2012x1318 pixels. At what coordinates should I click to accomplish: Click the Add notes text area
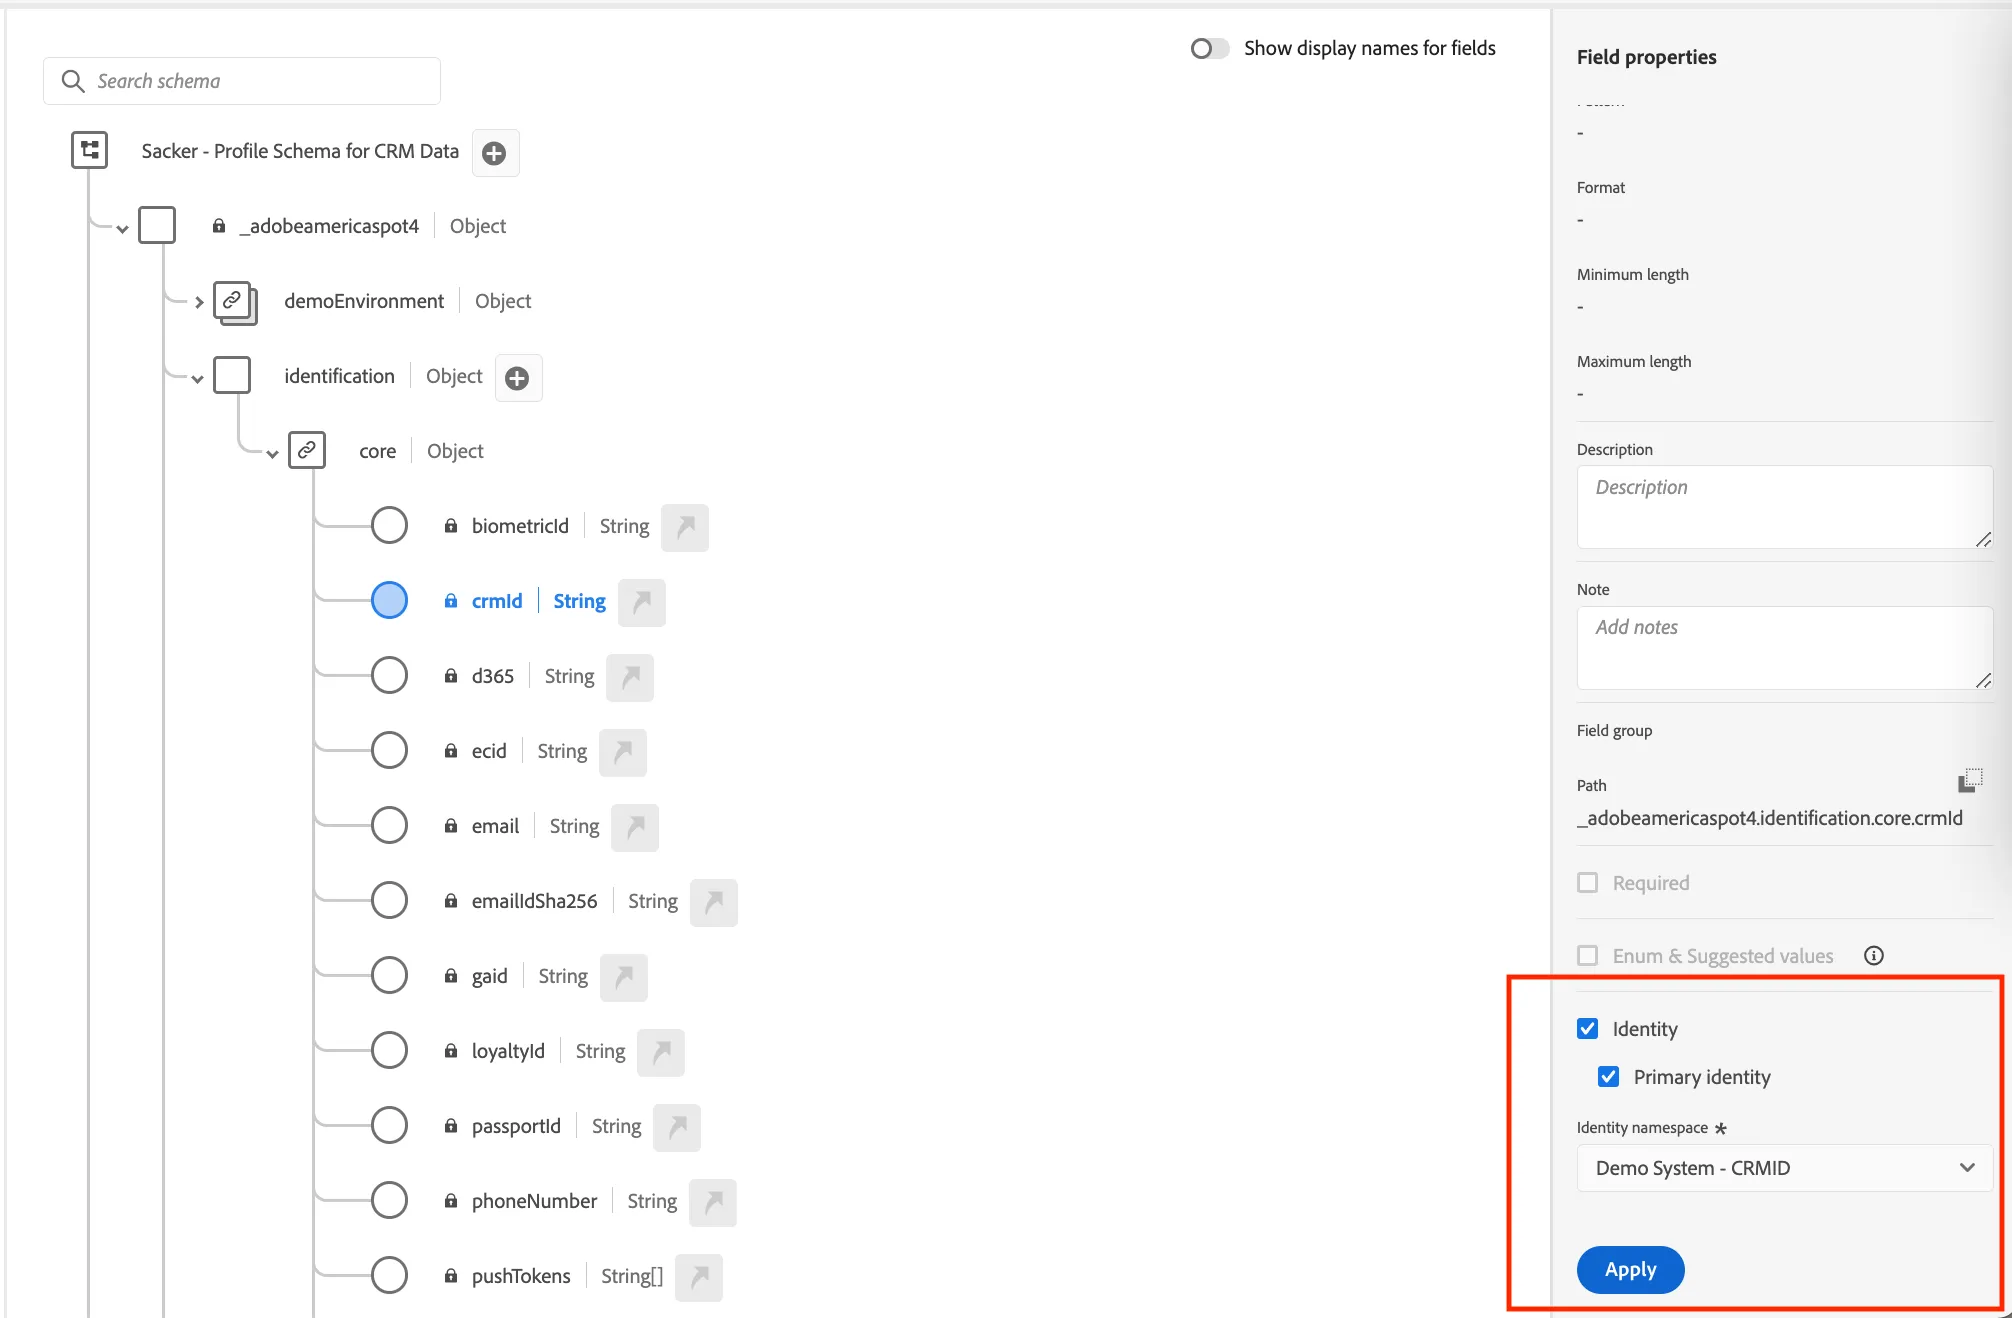(1784, 648)
